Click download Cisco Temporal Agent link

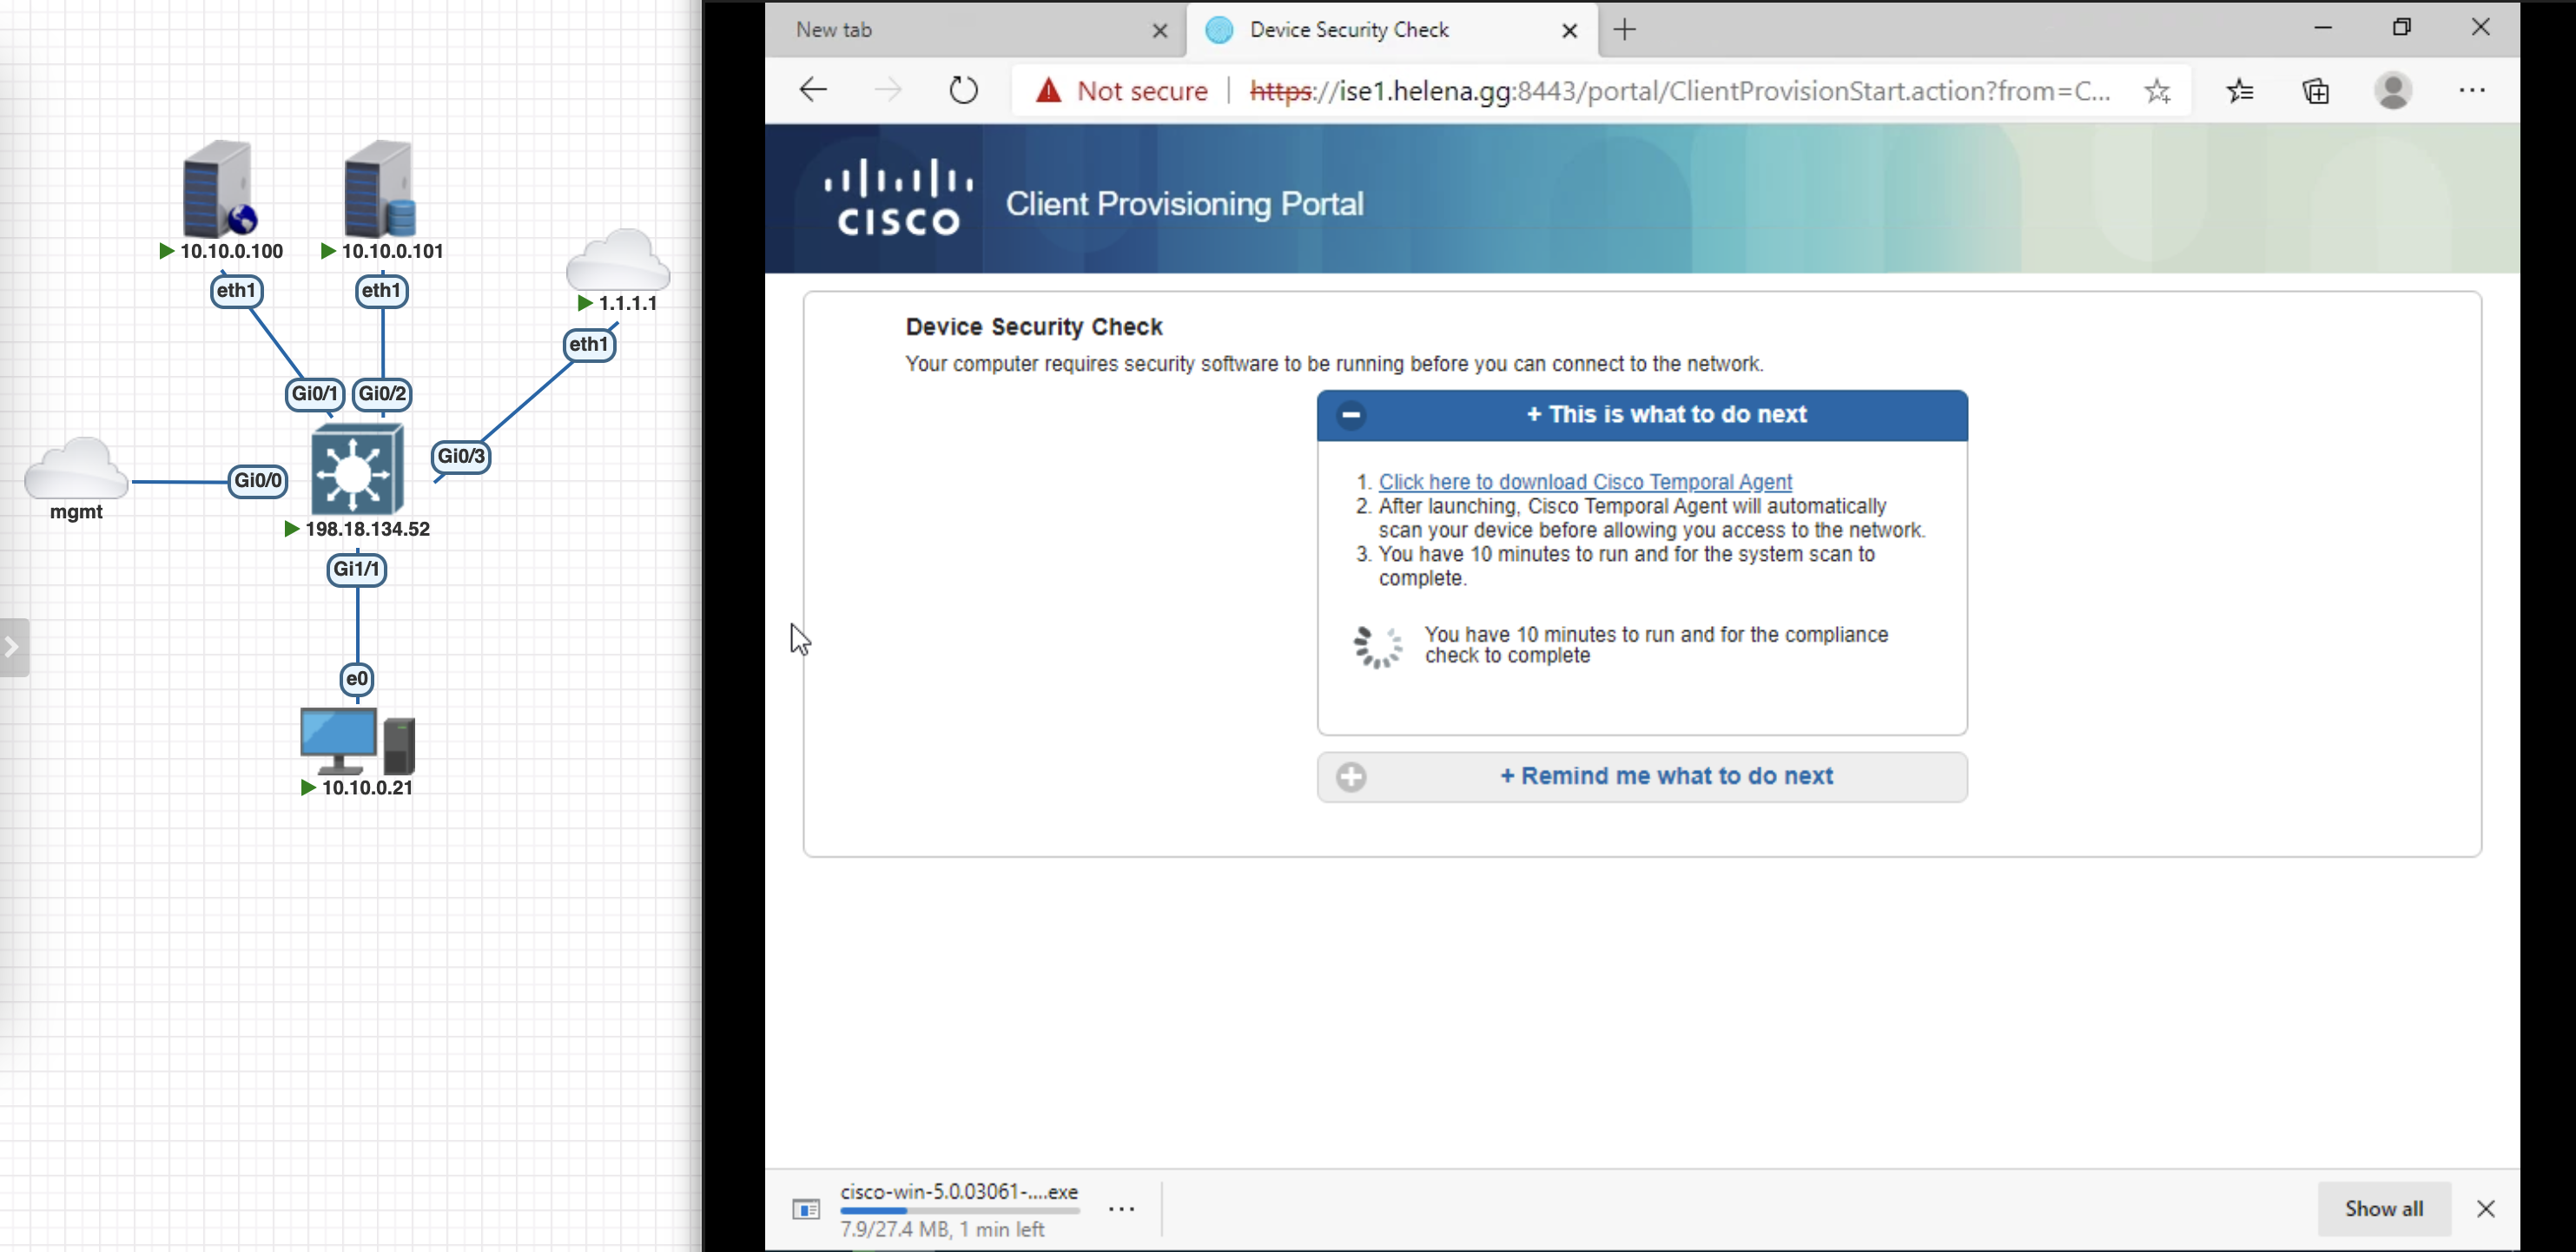point(1585,482)
